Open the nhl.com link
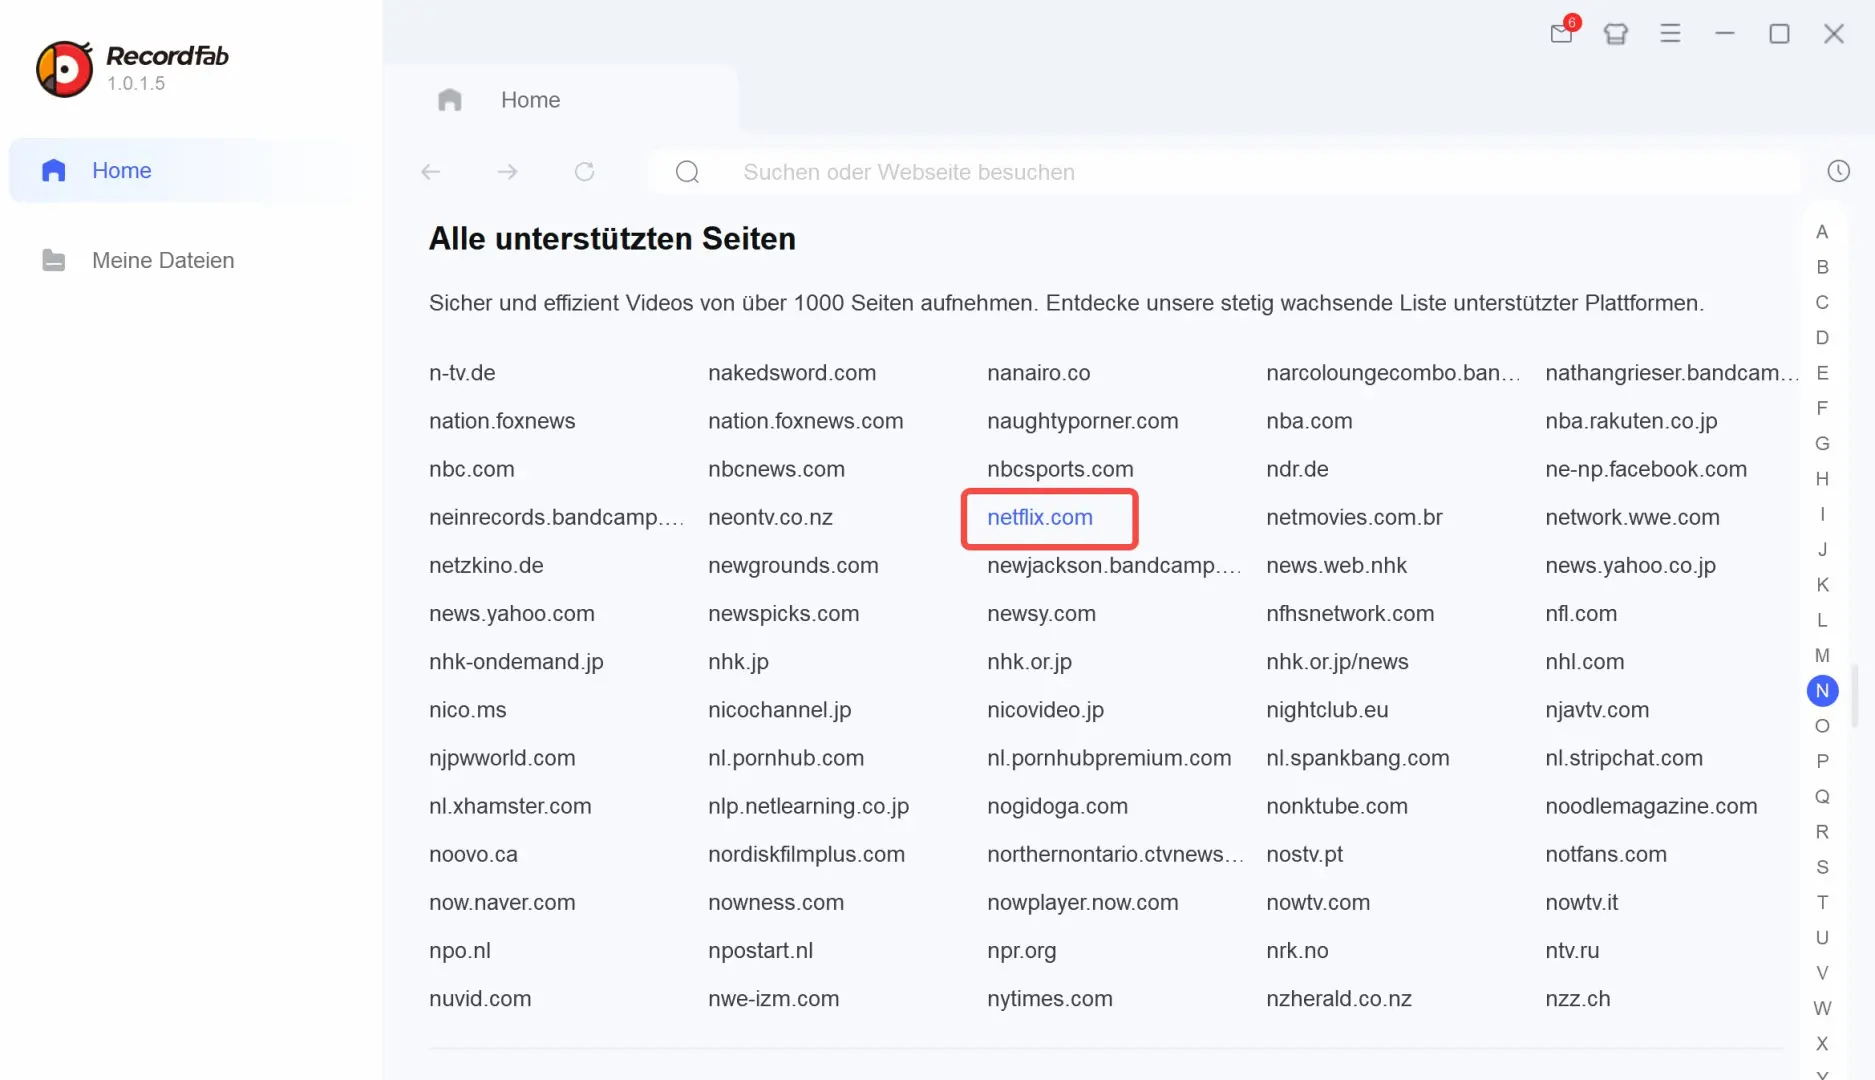This screenshot has height=1080, width=1875. tap(1584, 662)
